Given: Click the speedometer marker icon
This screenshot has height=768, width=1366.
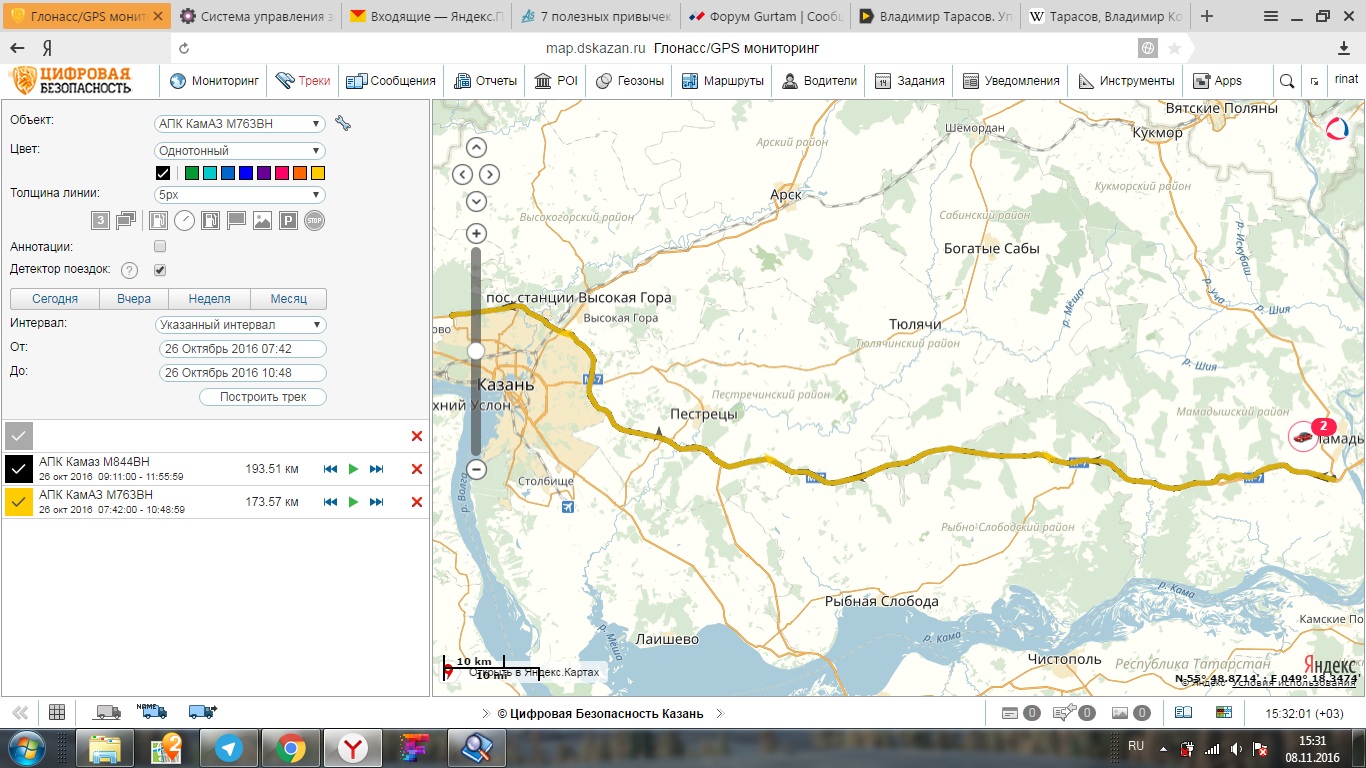Looking at the screenshot, I should pos(184,221).
